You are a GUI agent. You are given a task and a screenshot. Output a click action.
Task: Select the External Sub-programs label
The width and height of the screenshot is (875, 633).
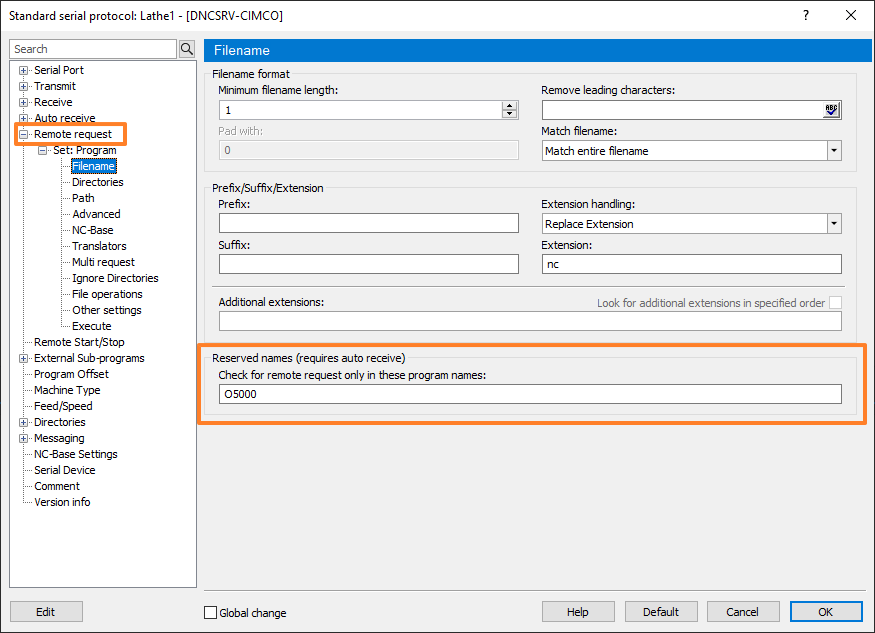pyautogui.click(x=89, y=358)
